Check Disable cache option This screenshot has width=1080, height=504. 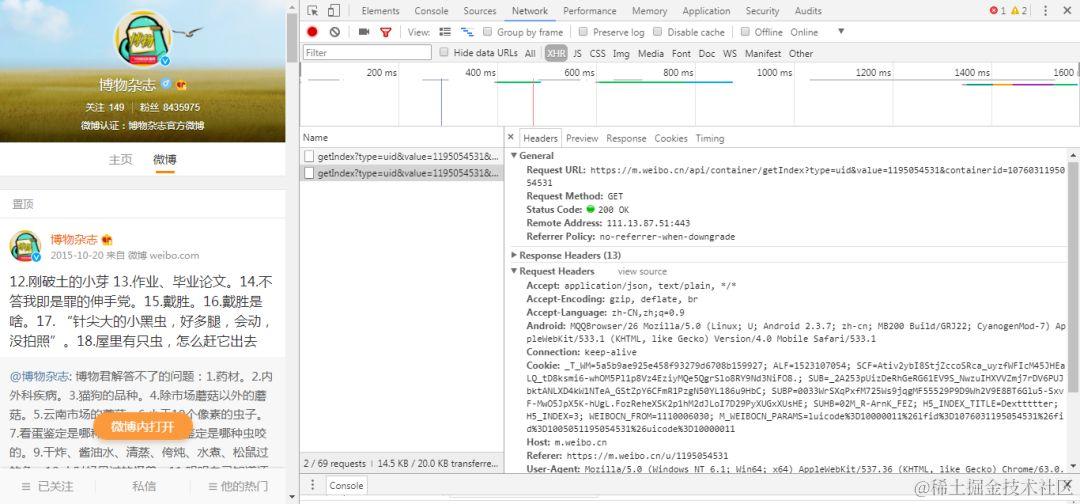point(658,32)
